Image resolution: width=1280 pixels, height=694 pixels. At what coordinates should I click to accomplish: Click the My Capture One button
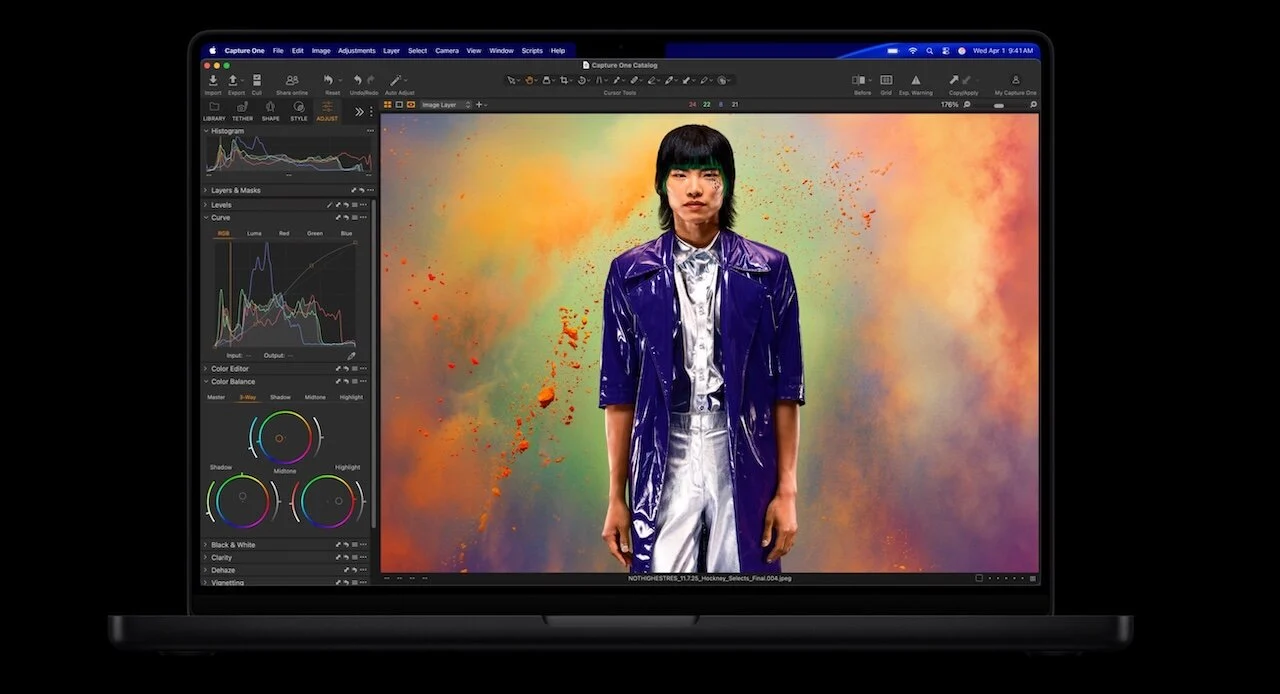[x=1015, y=80]
